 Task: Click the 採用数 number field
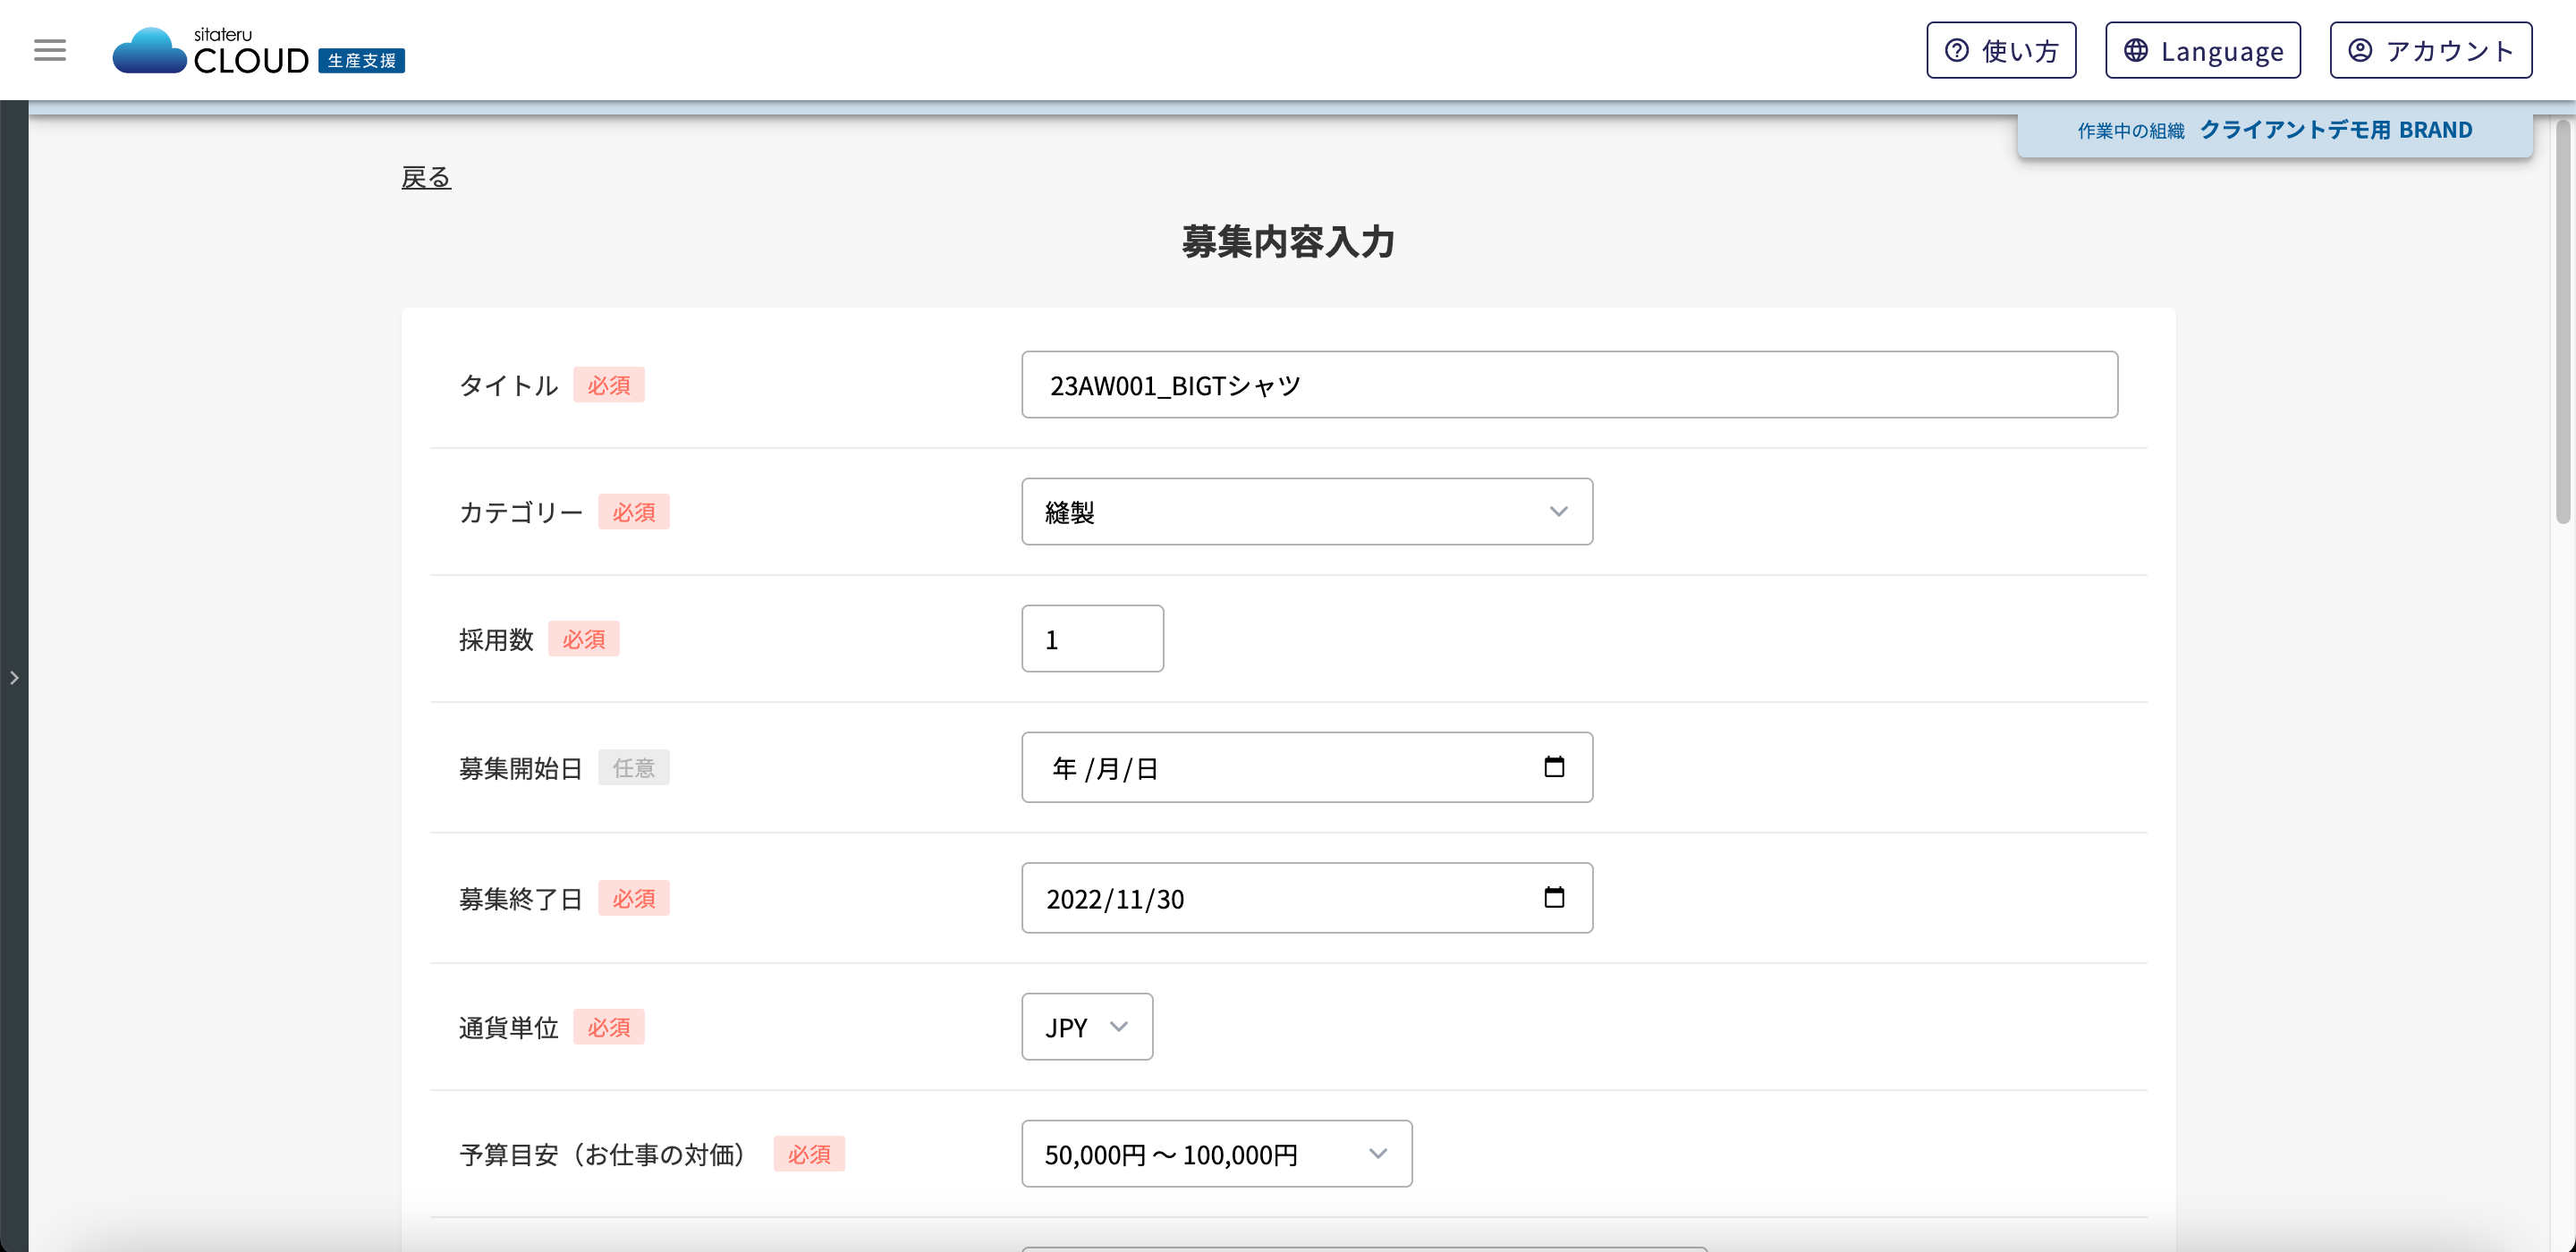pos(1092,639)
